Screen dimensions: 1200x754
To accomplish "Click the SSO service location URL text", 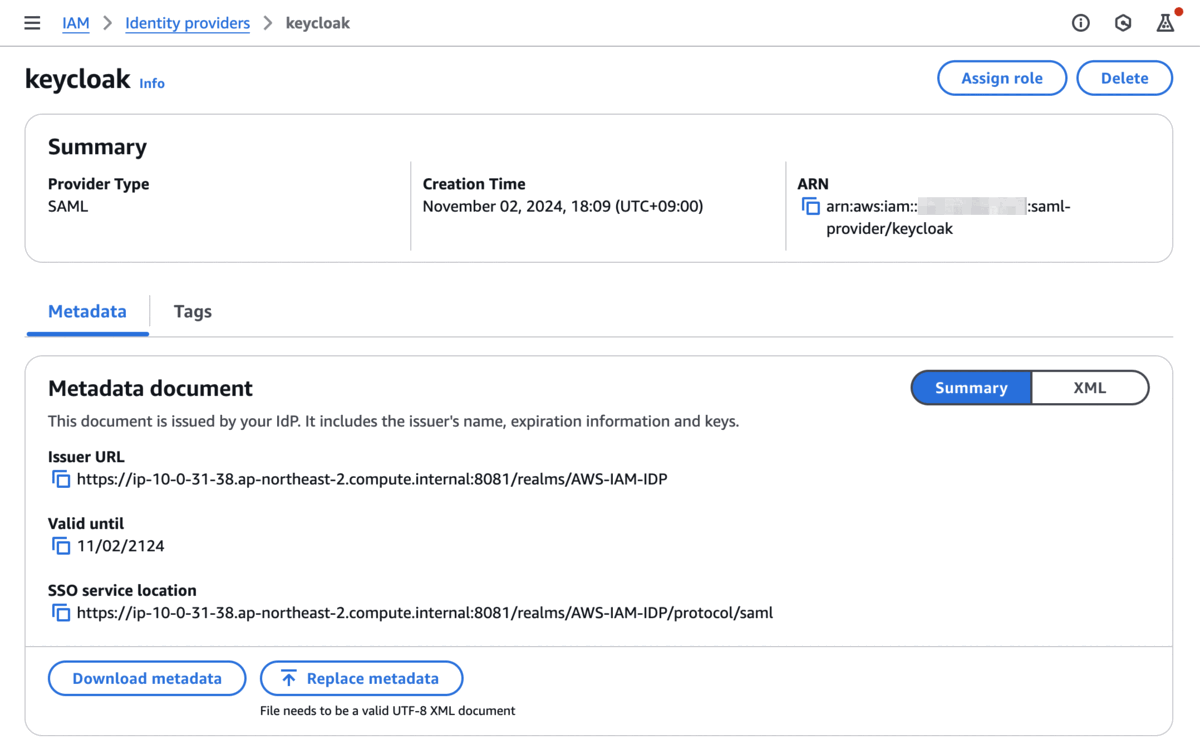I will 425,612.
